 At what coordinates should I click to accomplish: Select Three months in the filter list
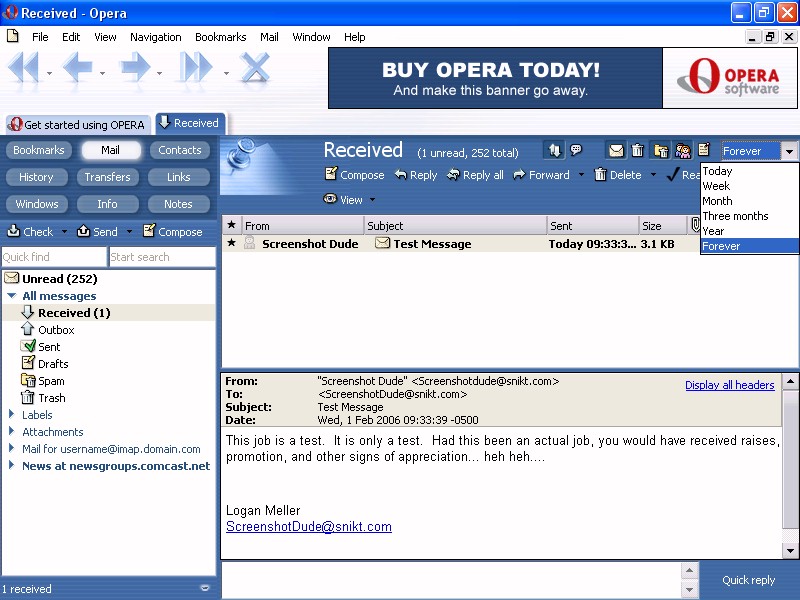[749, 216]
